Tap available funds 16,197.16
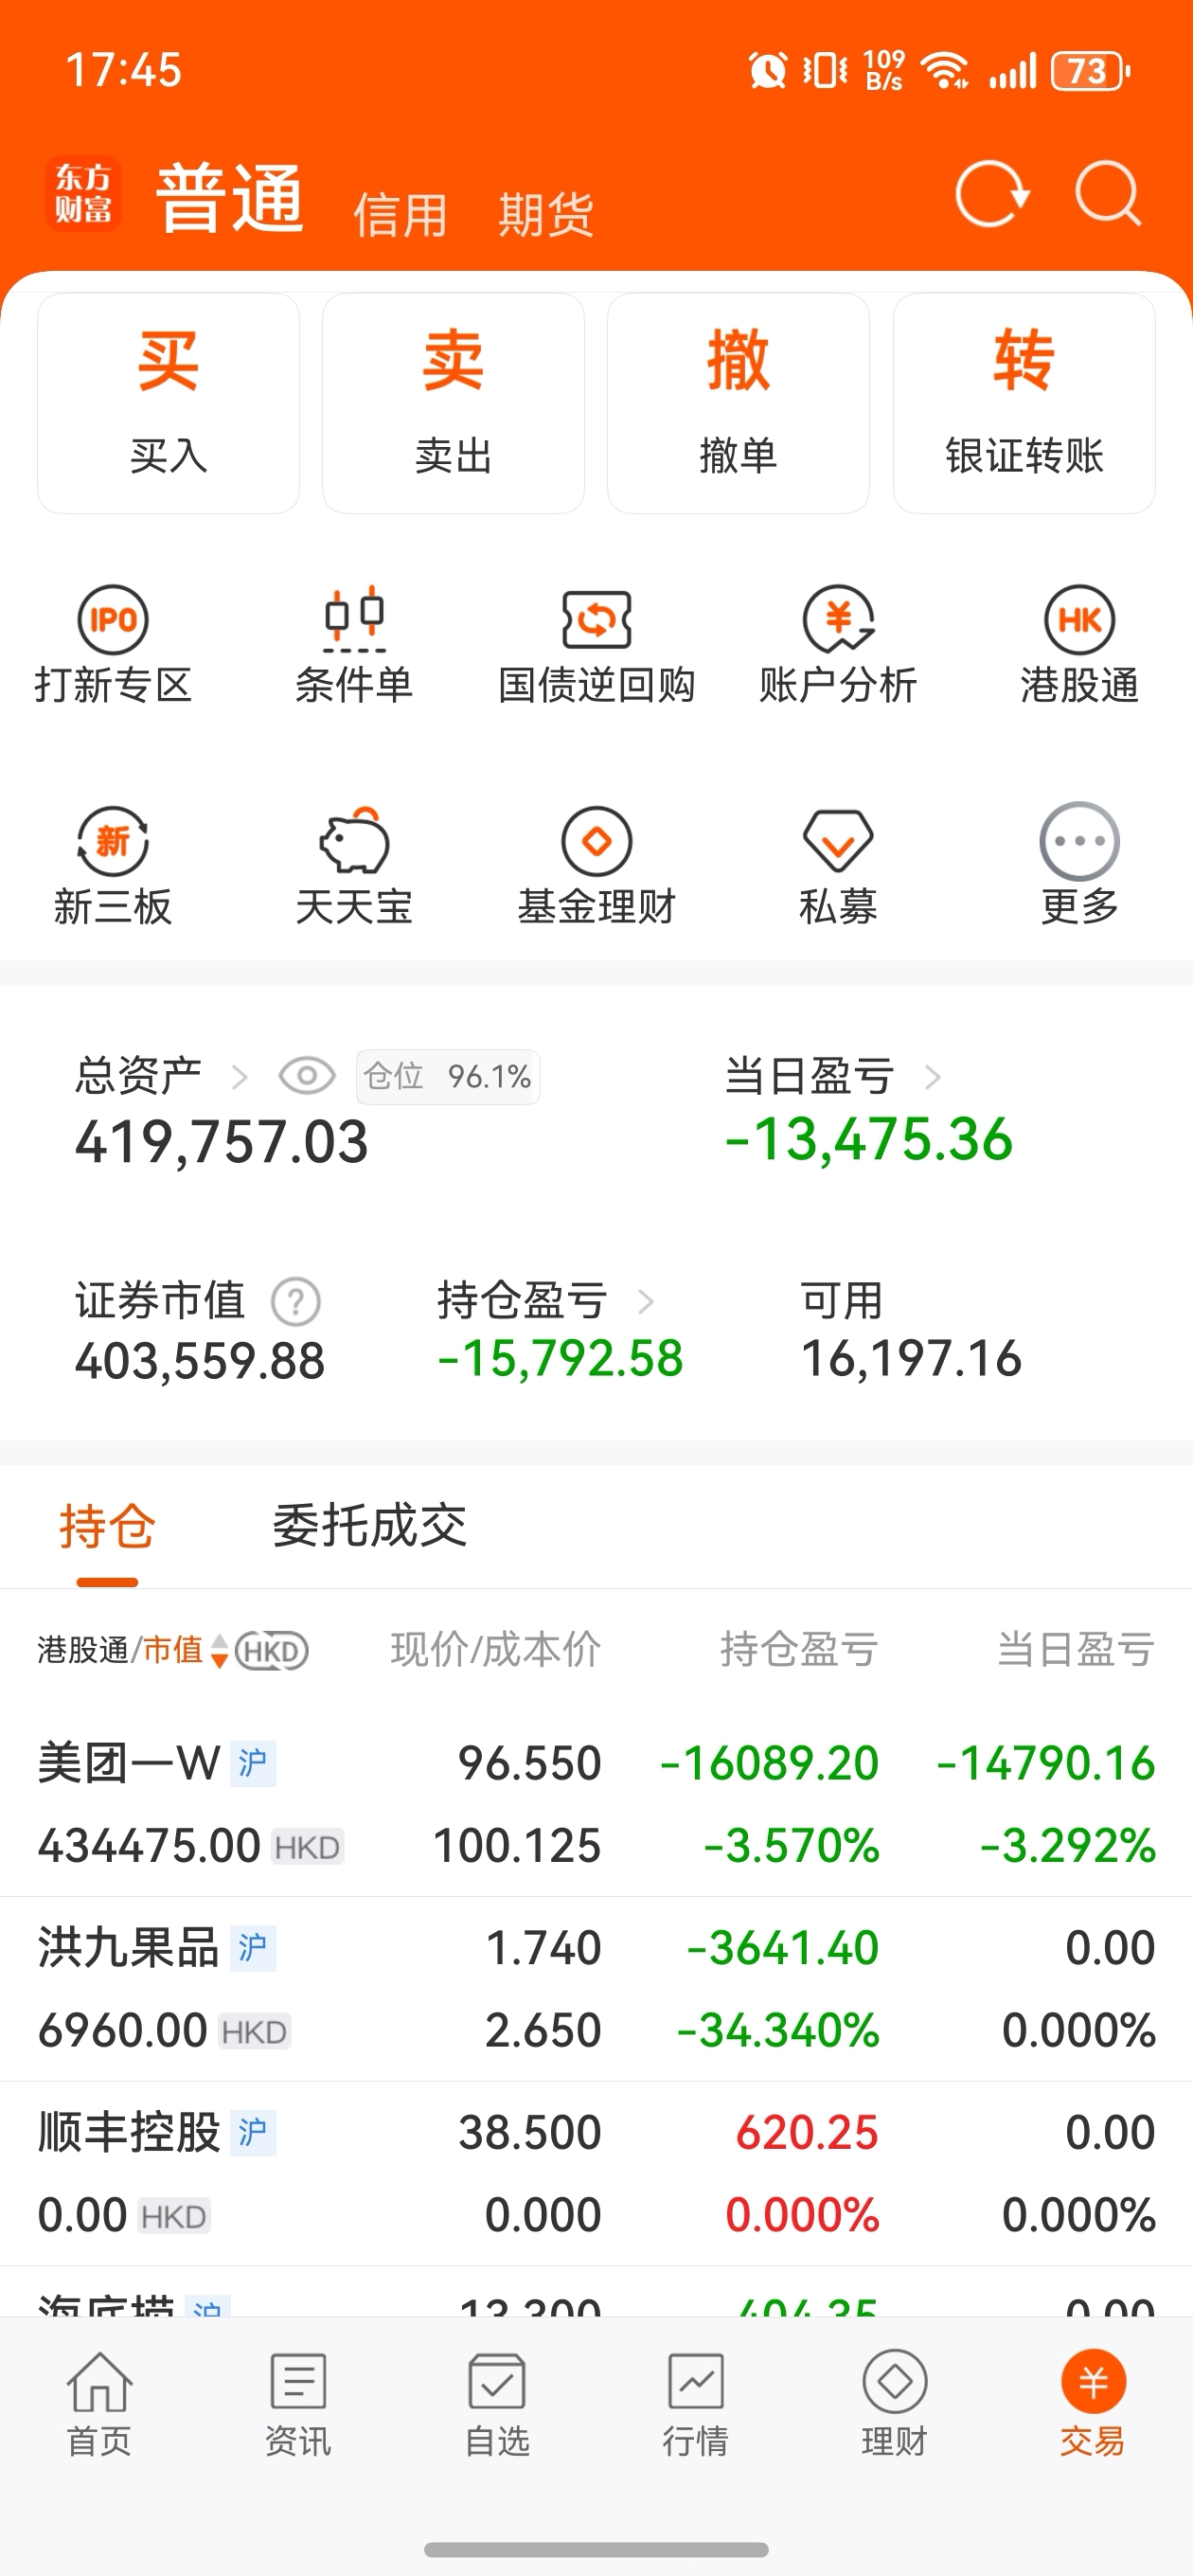 pos(911,1359)
